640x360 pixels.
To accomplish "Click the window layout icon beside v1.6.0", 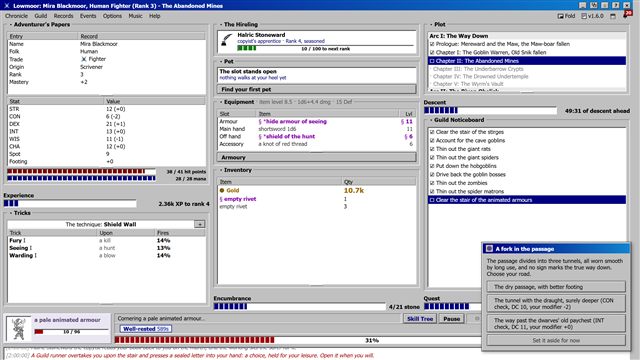I will pos(613,16).
